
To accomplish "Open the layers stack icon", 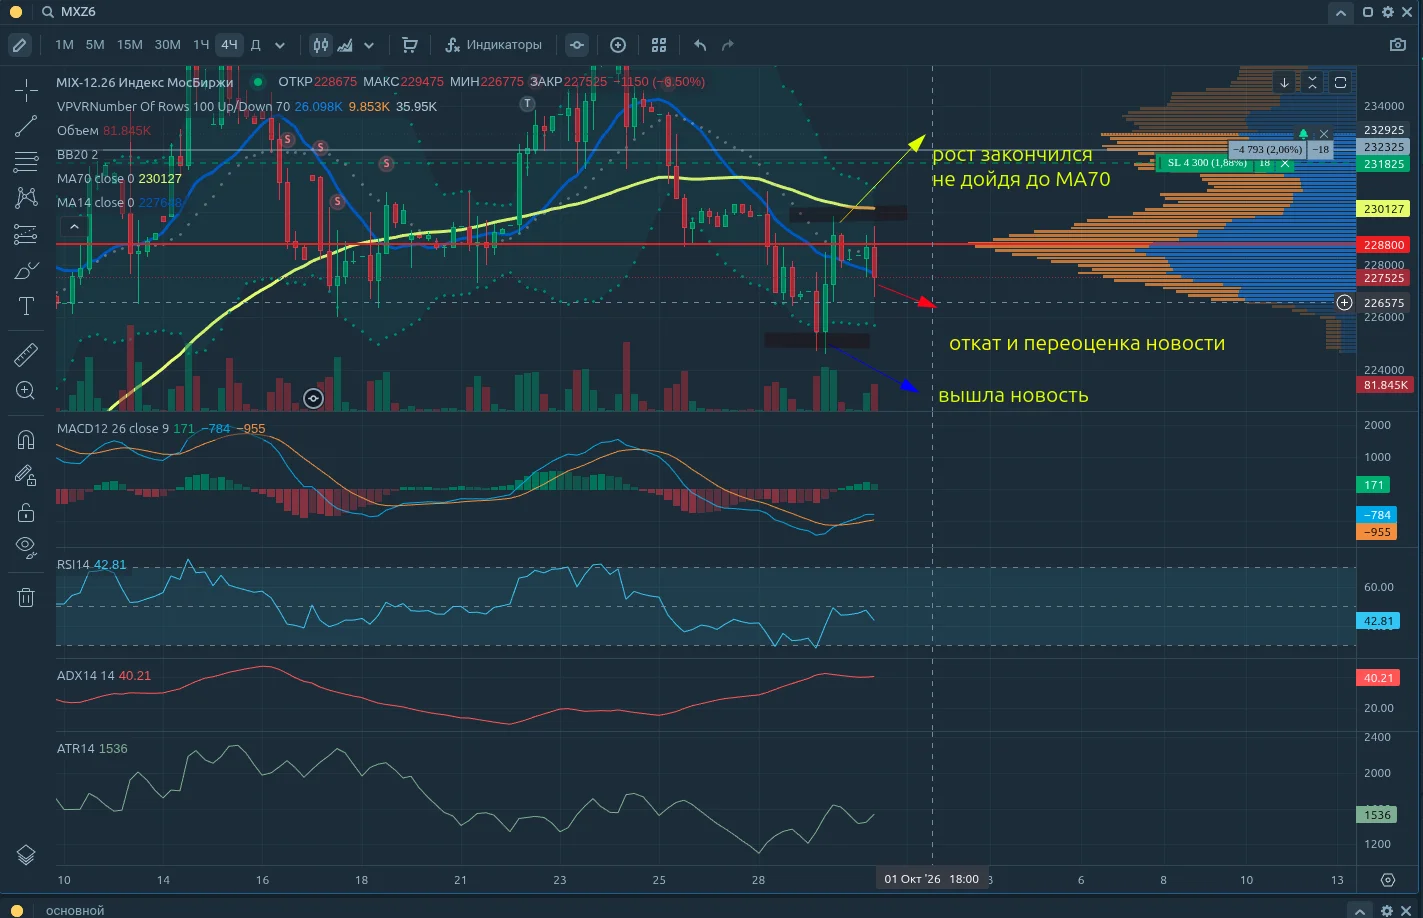I will coord(26,855).
